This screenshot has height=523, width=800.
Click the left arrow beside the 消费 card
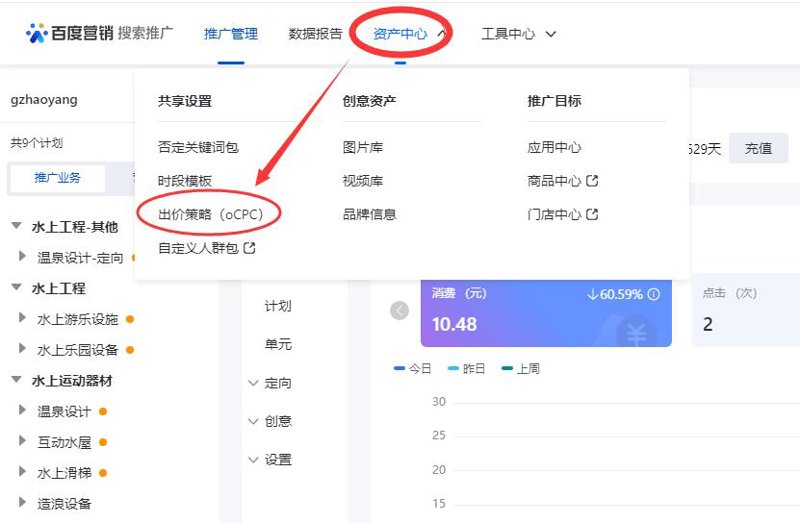(x=399, y=310)
